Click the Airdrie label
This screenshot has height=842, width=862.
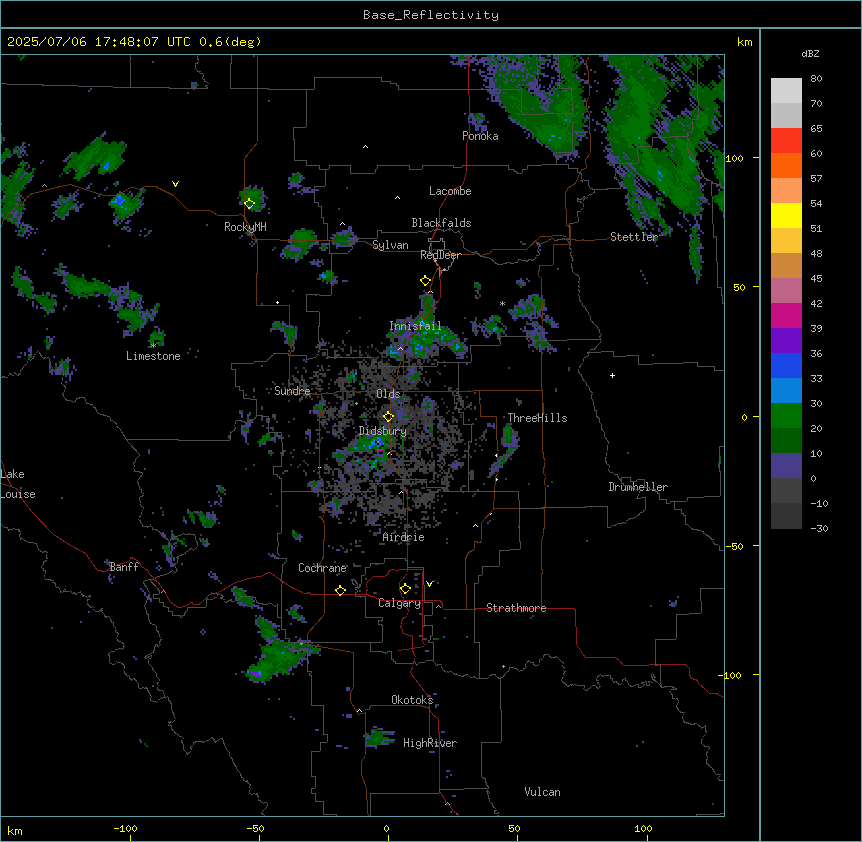403,537
